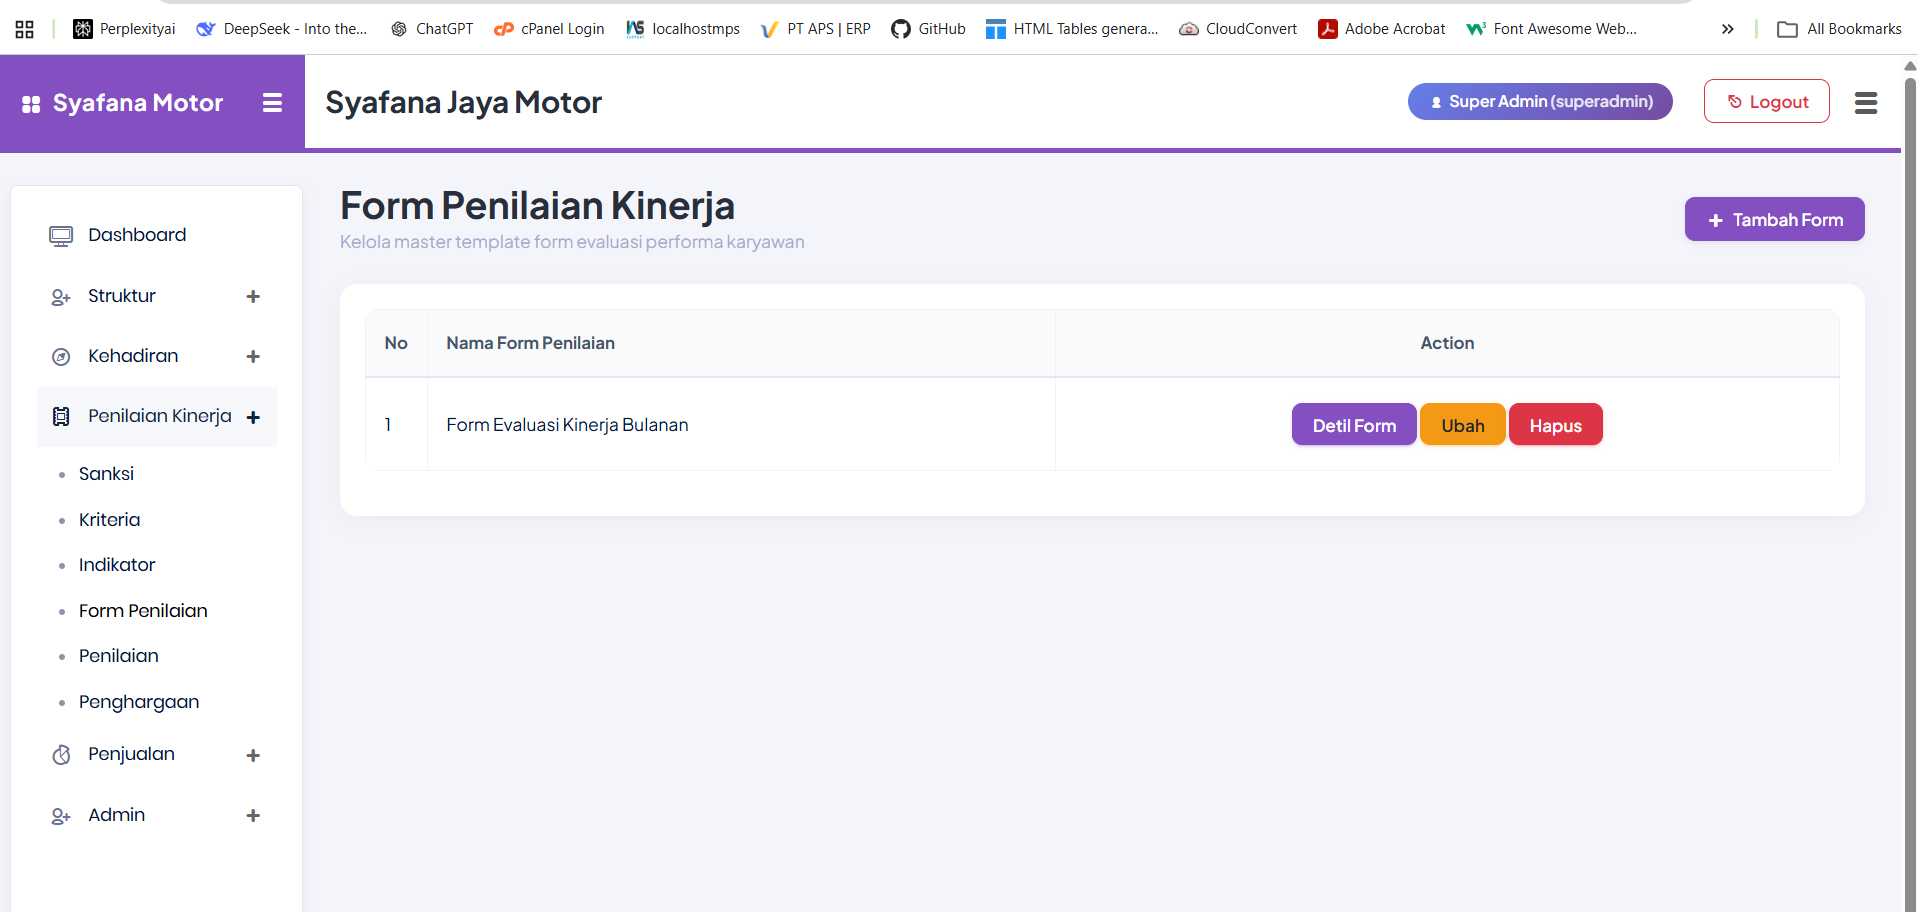Click the Logout button

coord(1767,101)
